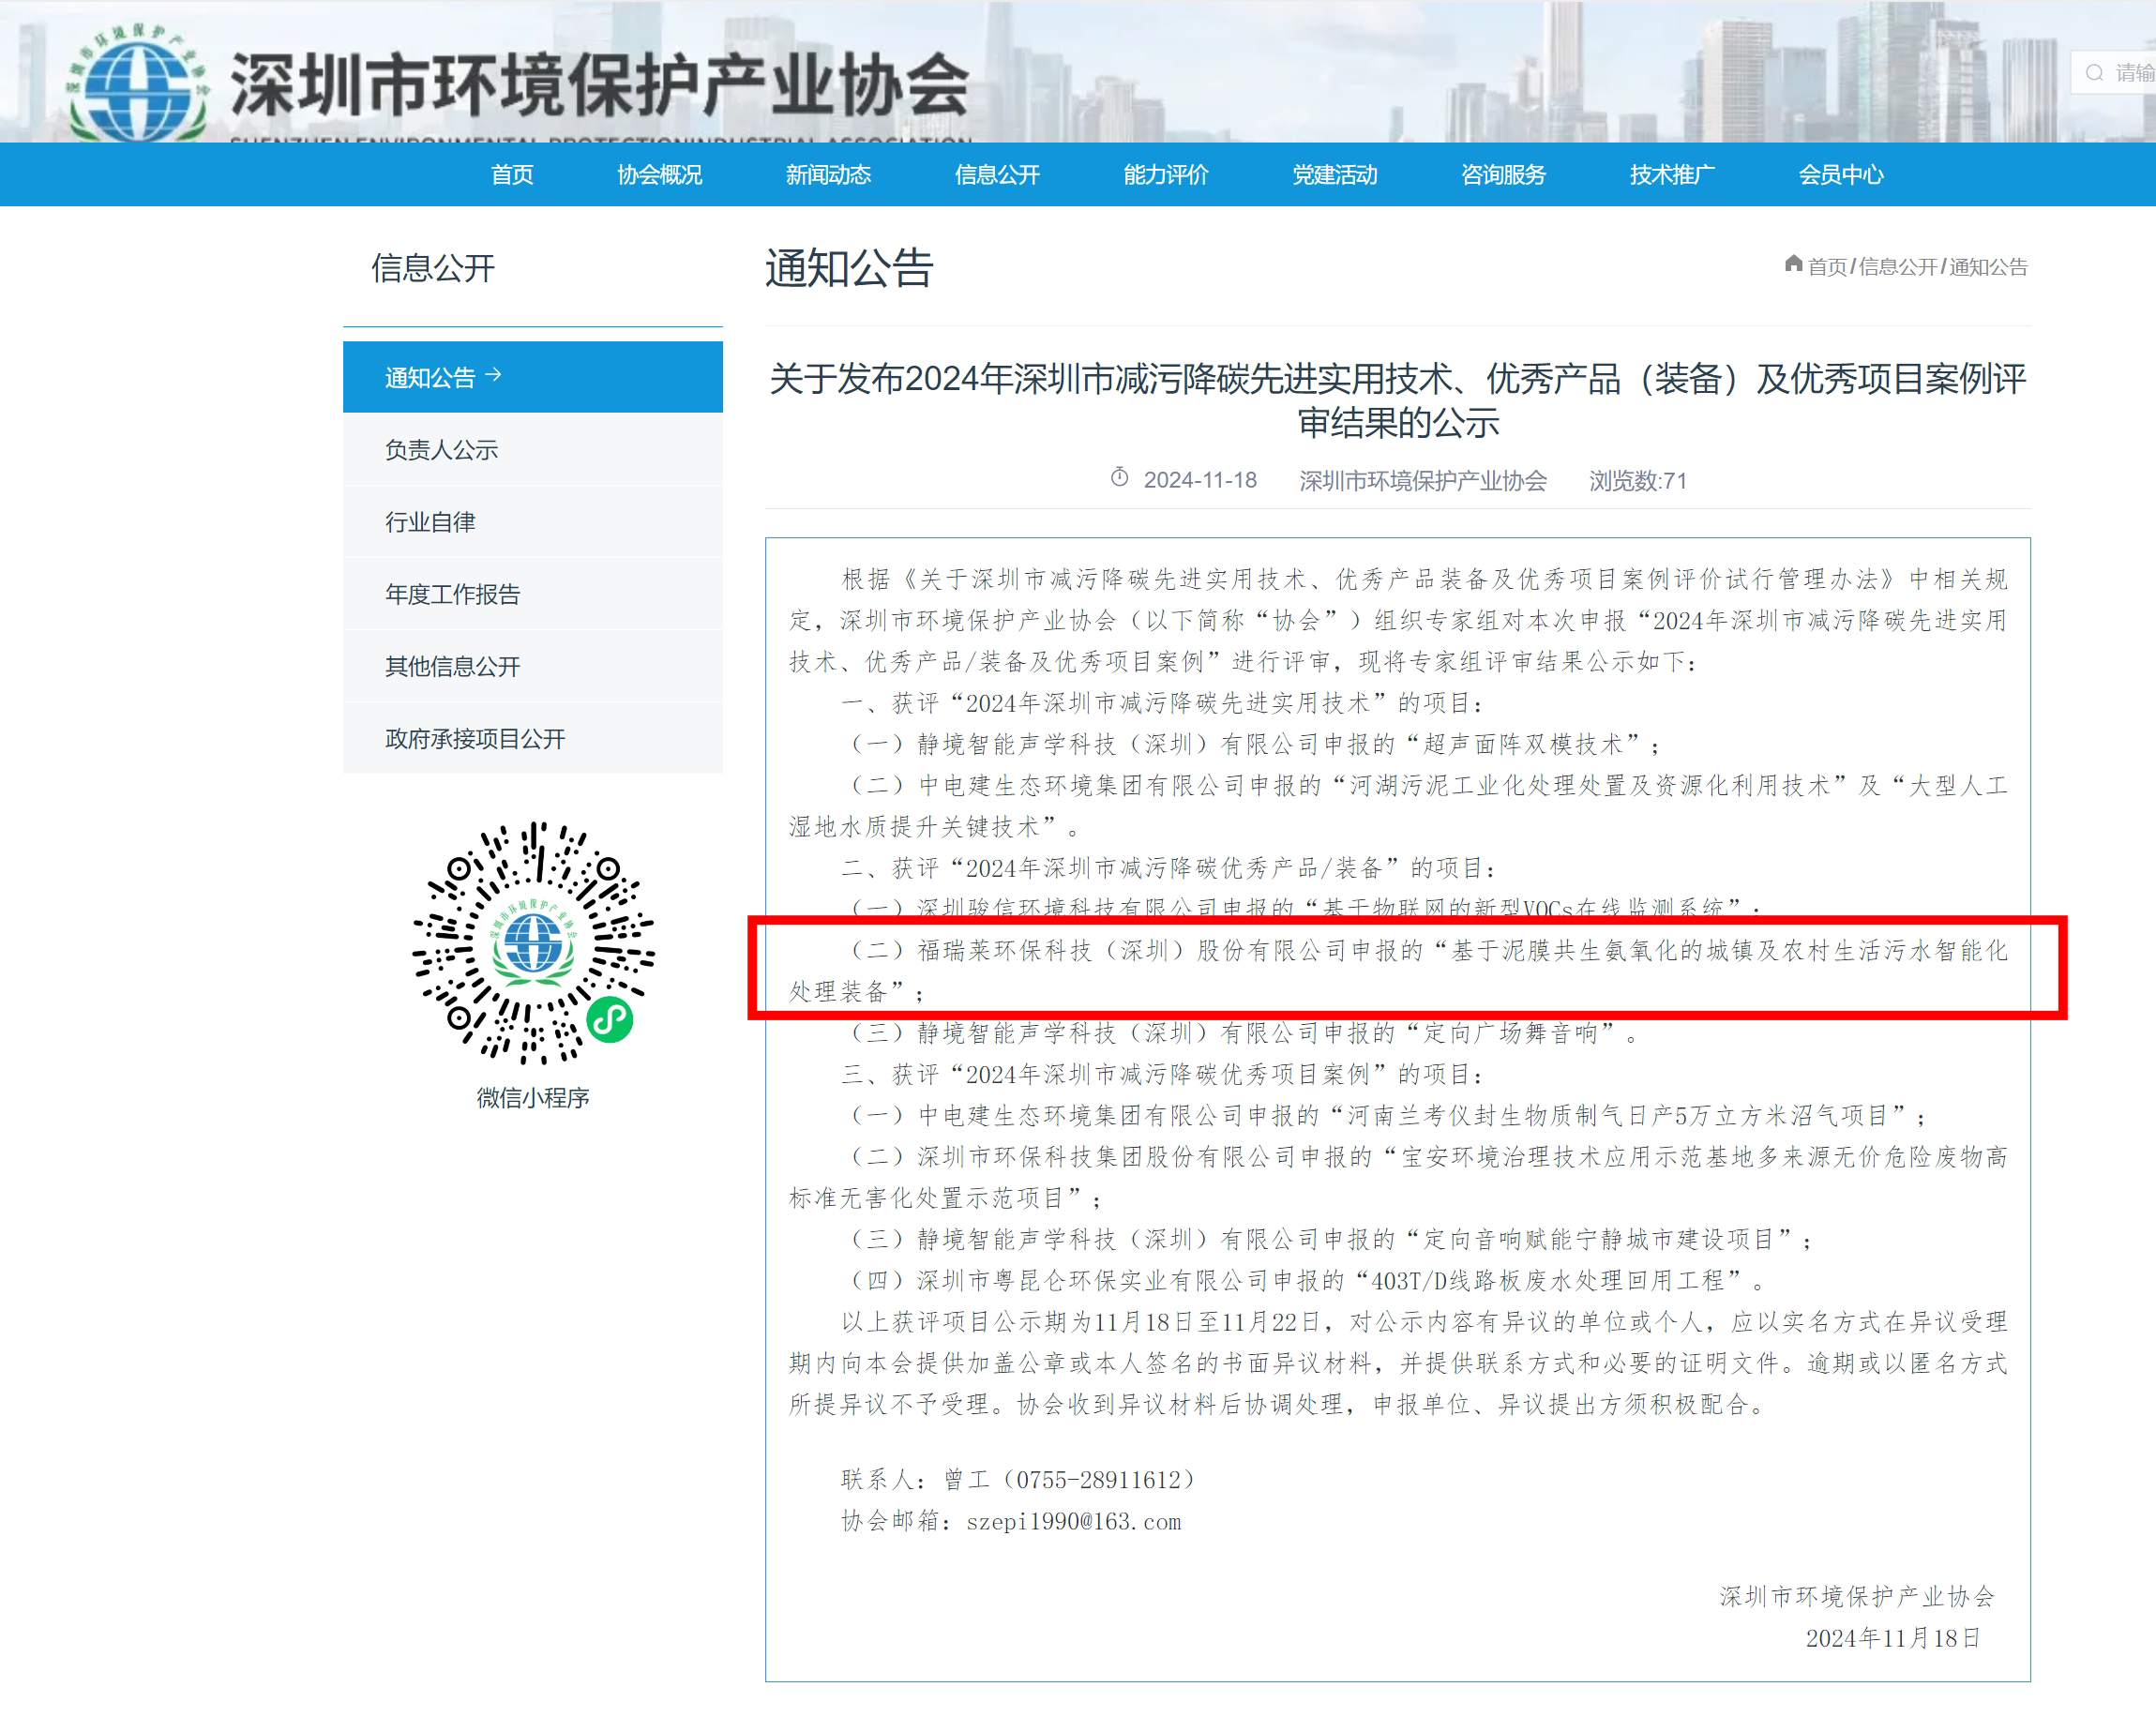Open the 协会概况 menu item
The height and width of the screenshot is (1717, 2156).
660,175
